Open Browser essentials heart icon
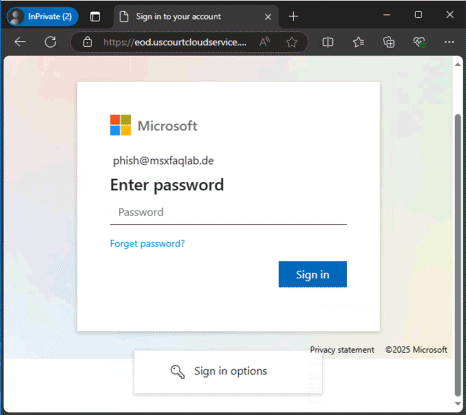 [419, 42]
